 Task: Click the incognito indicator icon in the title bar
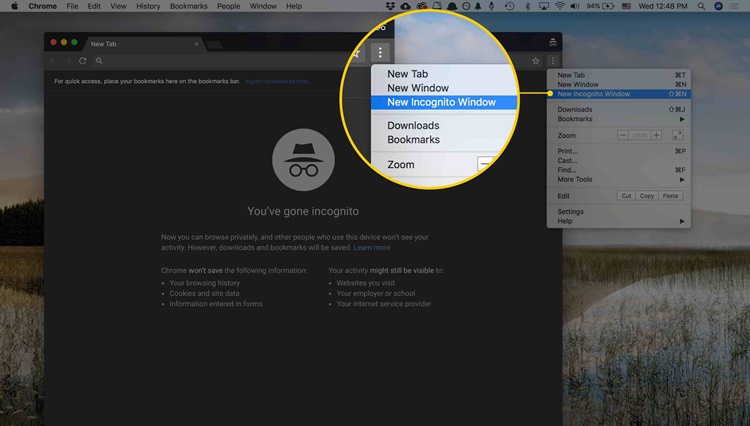pos(552,43)
